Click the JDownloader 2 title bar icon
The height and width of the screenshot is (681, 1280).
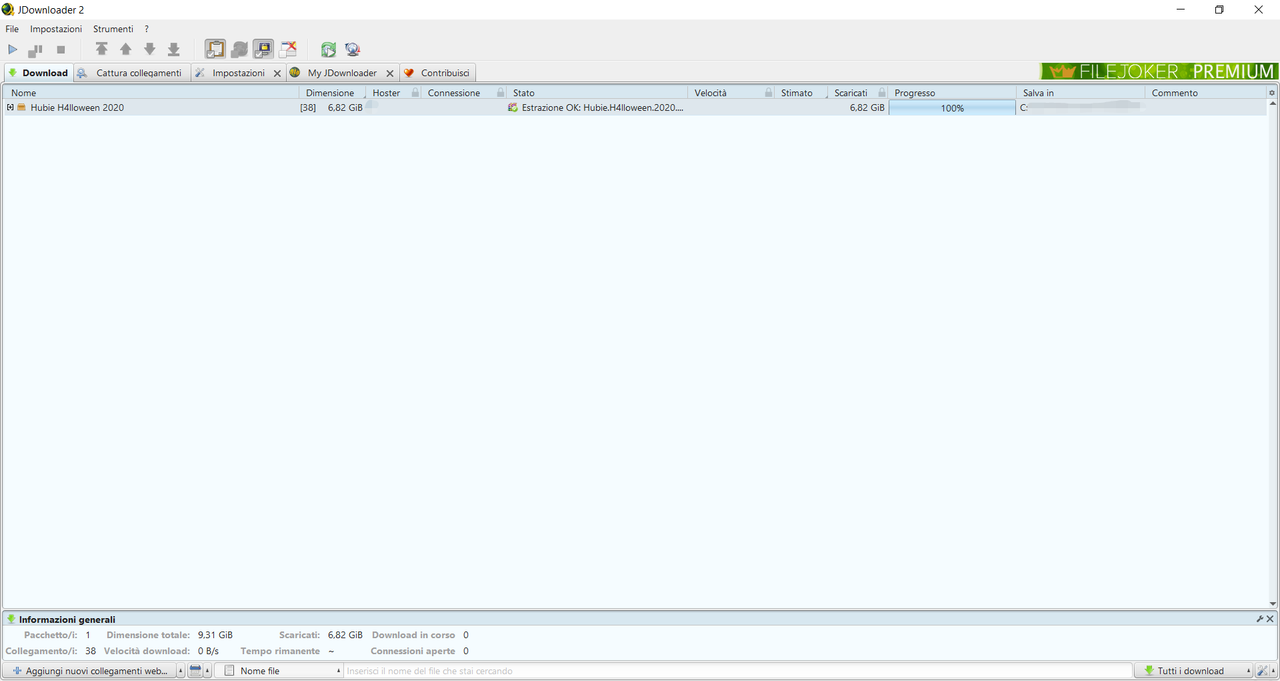point(8,9)
